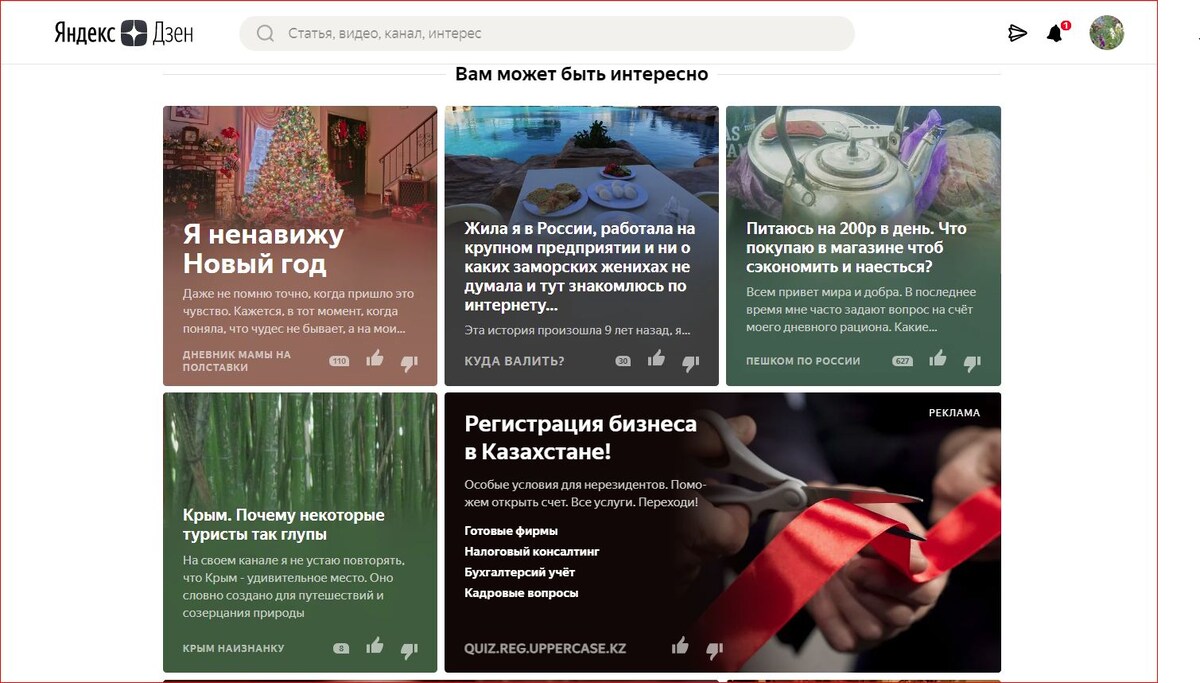
Task: Open your profile avatar
Action: tap(1105, 32)
